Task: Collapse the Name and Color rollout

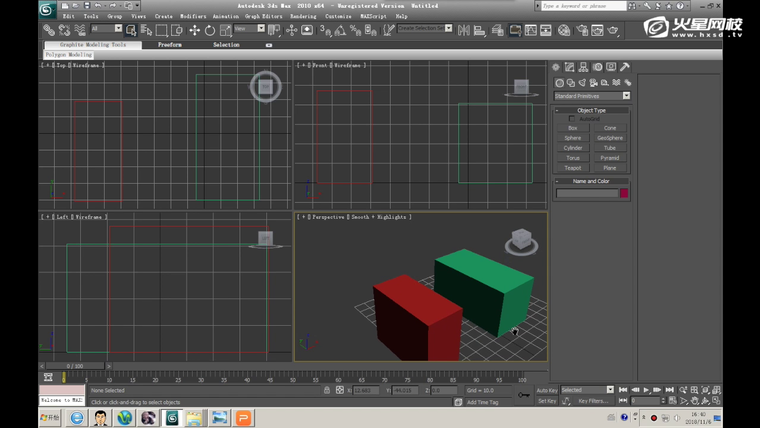Action: pos(592,181)
